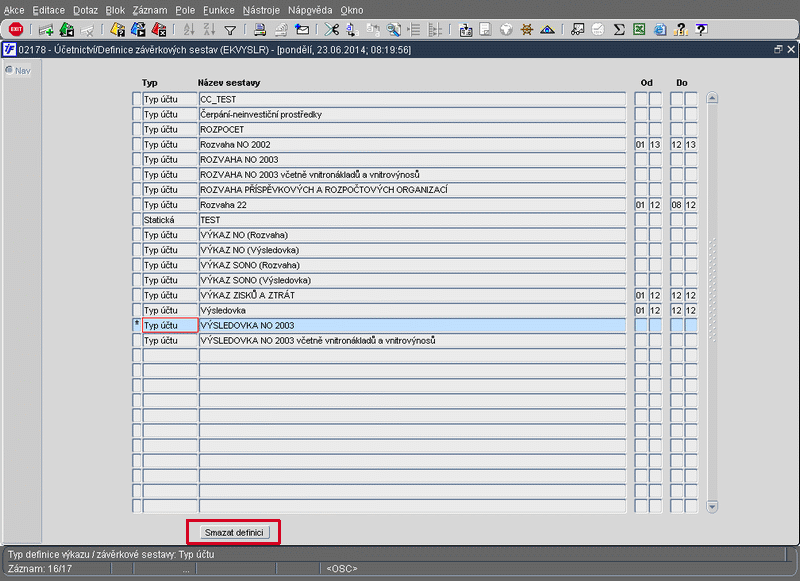Open the magnifier search icon

click(393, 30)
